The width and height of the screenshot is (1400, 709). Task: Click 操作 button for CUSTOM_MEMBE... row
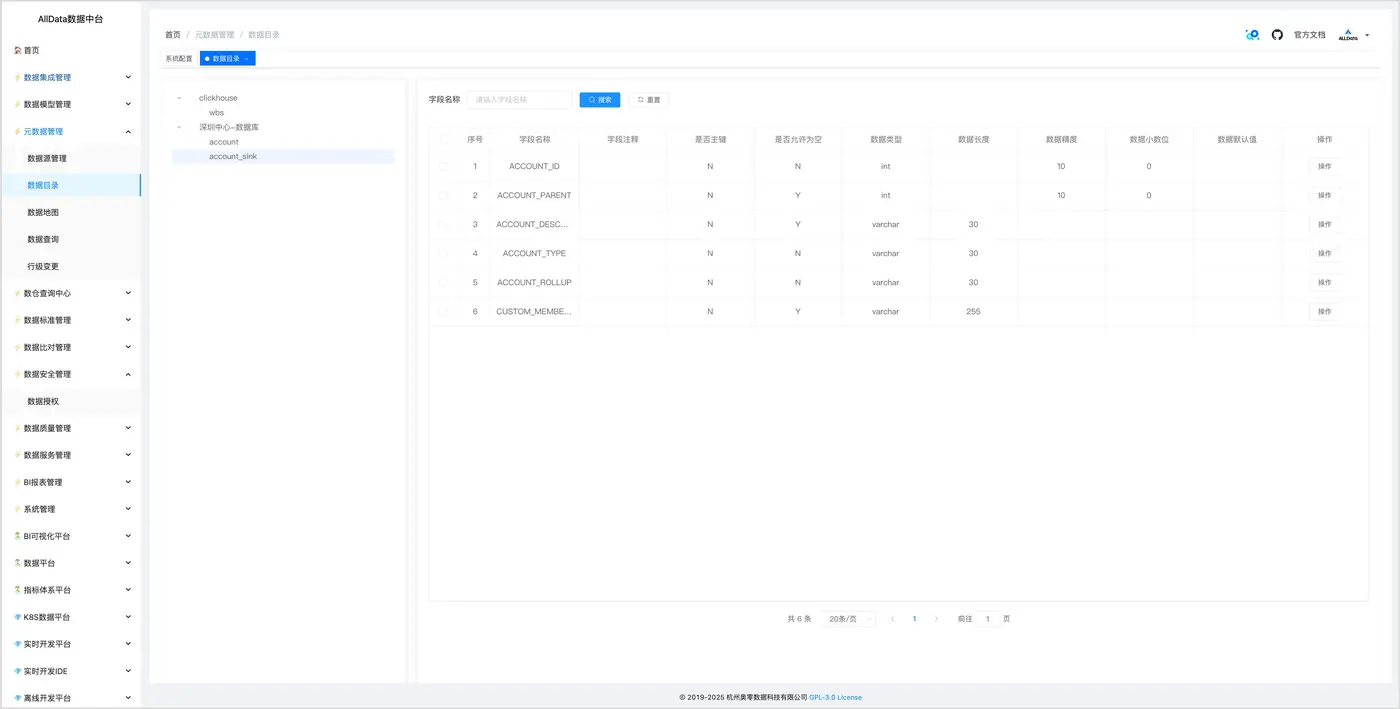pos(1325,311)
